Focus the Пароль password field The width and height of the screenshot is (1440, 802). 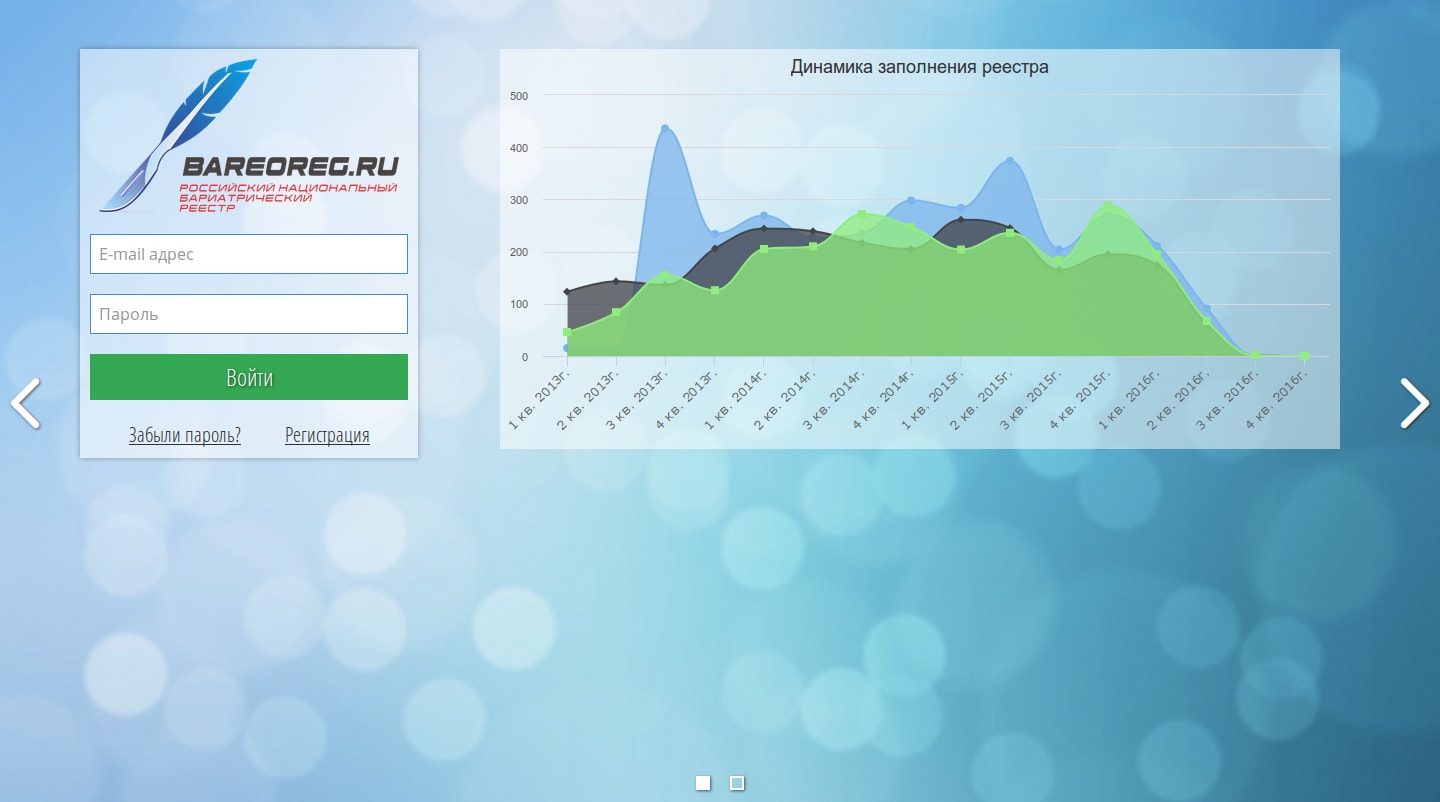click(249, 314)
